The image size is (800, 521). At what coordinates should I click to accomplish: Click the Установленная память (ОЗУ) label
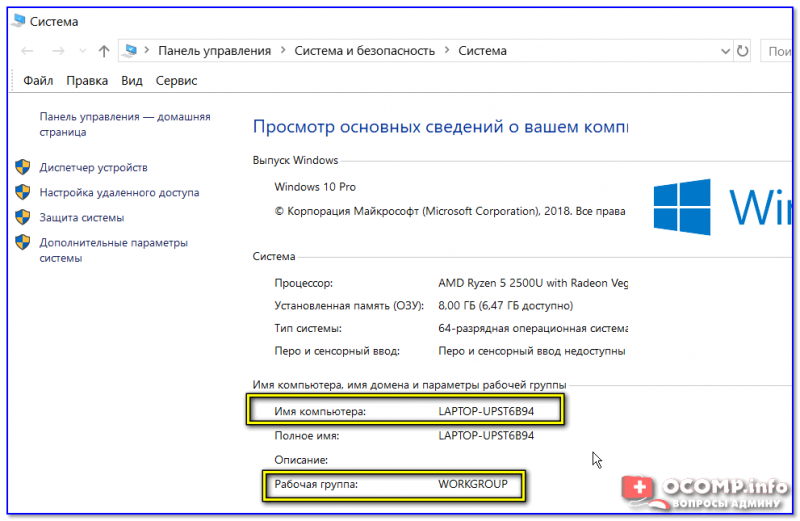pos(349,305)
